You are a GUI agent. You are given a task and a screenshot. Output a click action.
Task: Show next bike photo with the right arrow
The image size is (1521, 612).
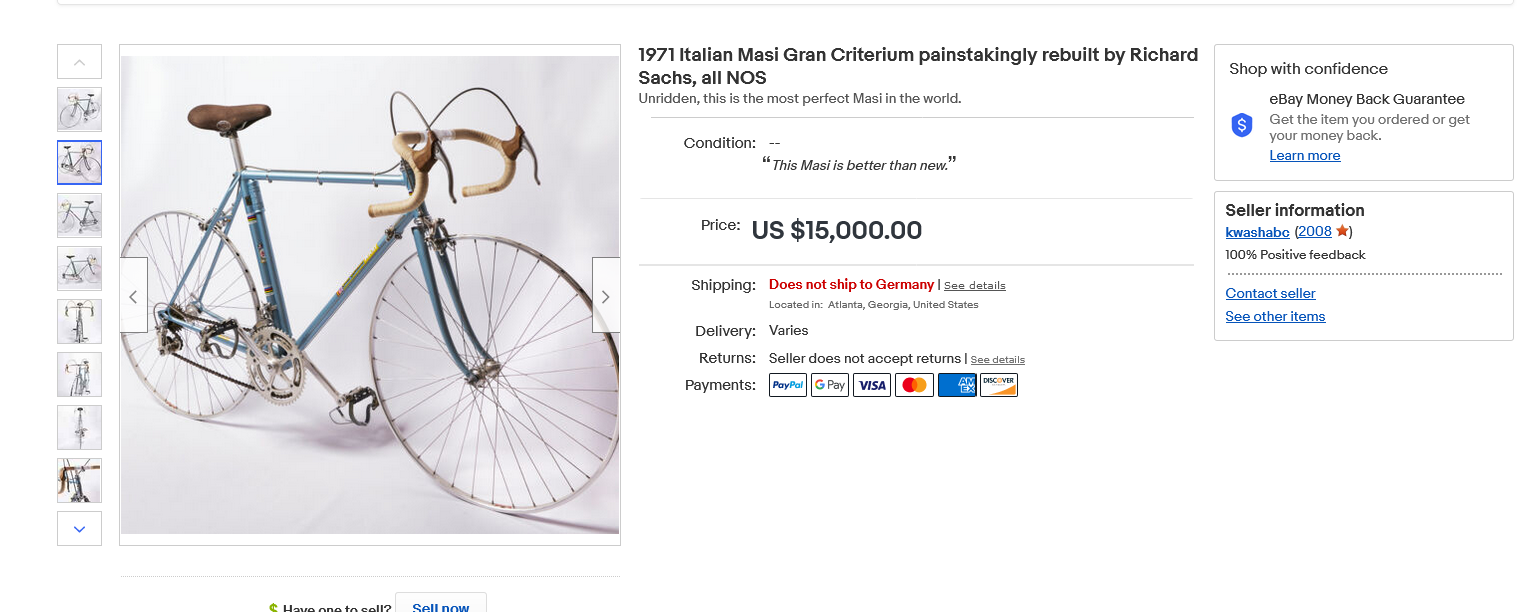coord(605,296)
